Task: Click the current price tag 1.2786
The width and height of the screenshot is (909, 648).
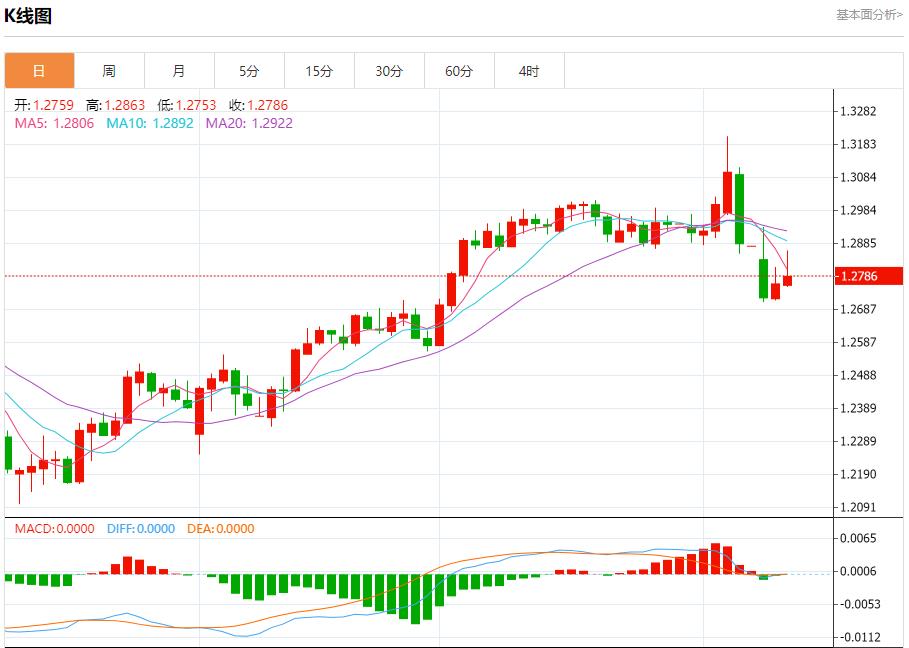Action: (x=861, y=276)
